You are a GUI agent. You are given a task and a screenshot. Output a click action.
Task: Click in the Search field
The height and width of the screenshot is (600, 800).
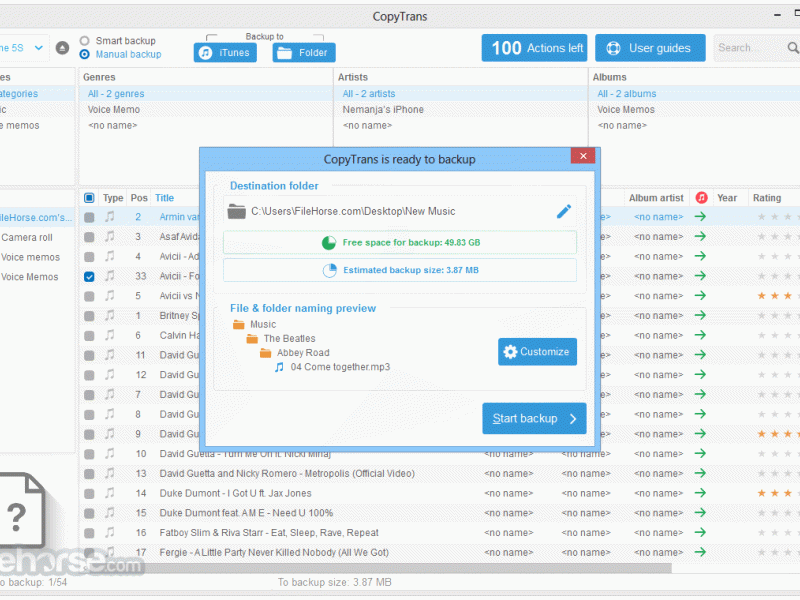point(749,48)
